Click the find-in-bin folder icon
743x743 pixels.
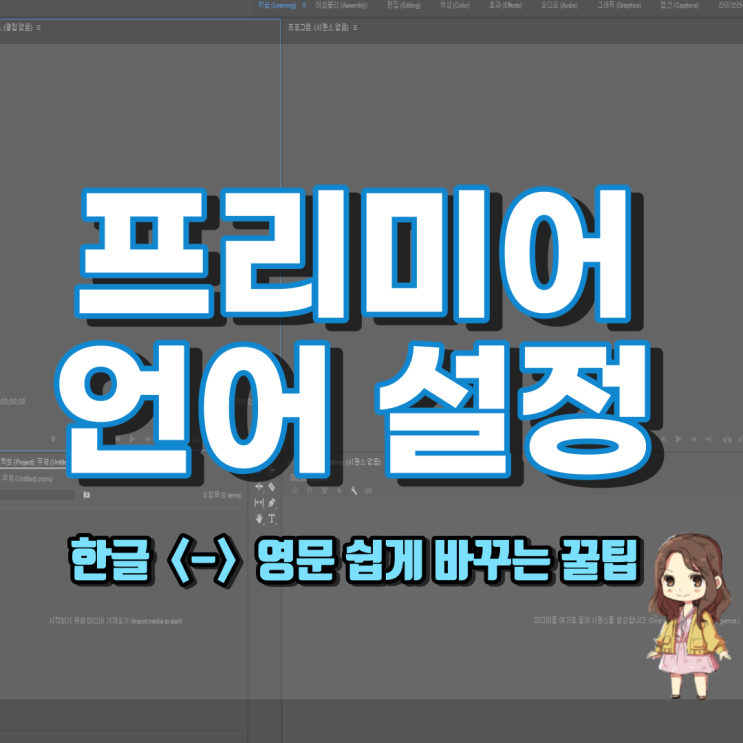coord(87,495)
